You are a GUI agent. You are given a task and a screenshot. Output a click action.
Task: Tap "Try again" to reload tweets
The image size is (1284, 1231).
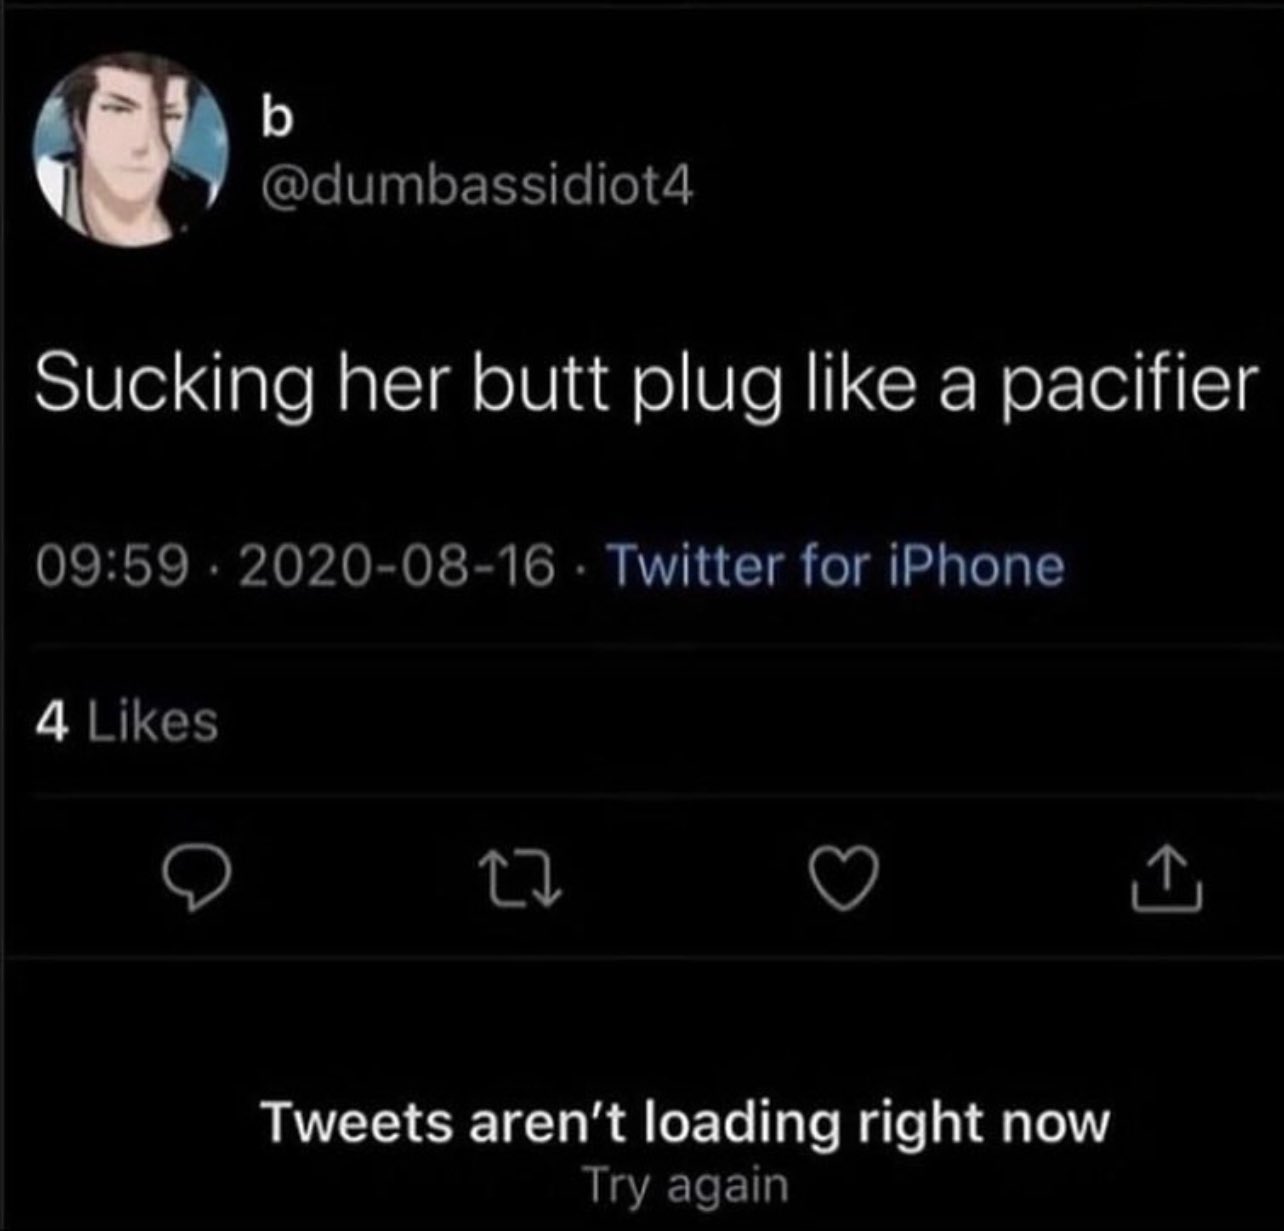[686, 1185]
